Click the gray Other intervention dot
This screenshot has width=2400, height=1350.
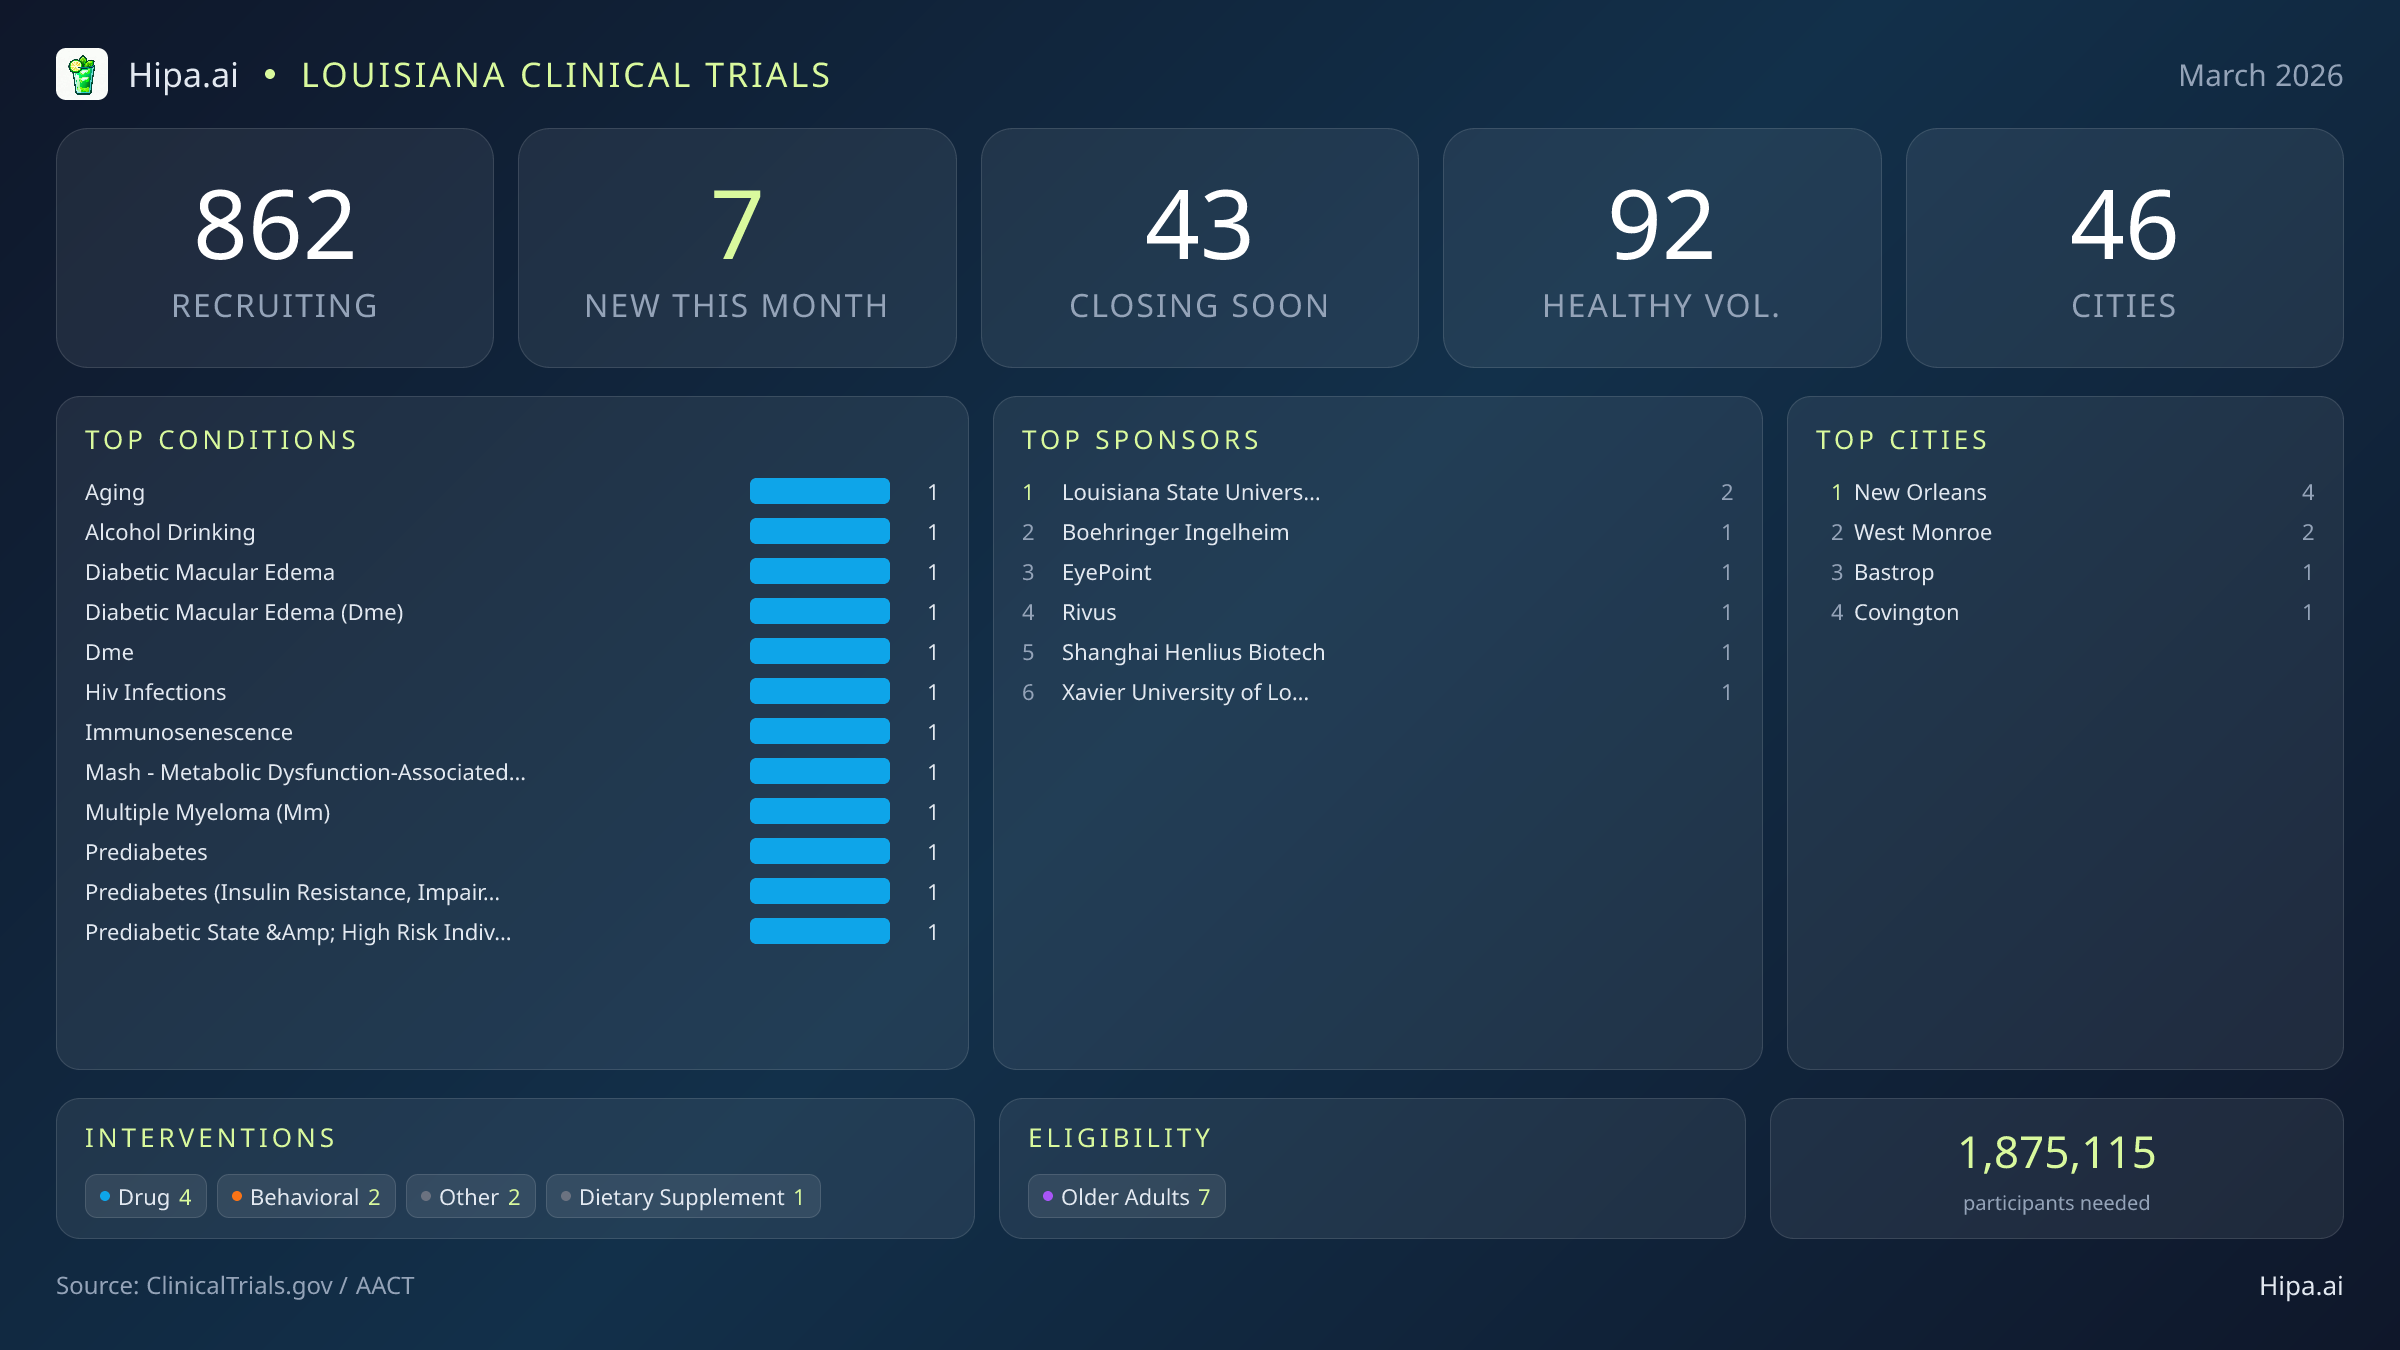click(425, 1196)
